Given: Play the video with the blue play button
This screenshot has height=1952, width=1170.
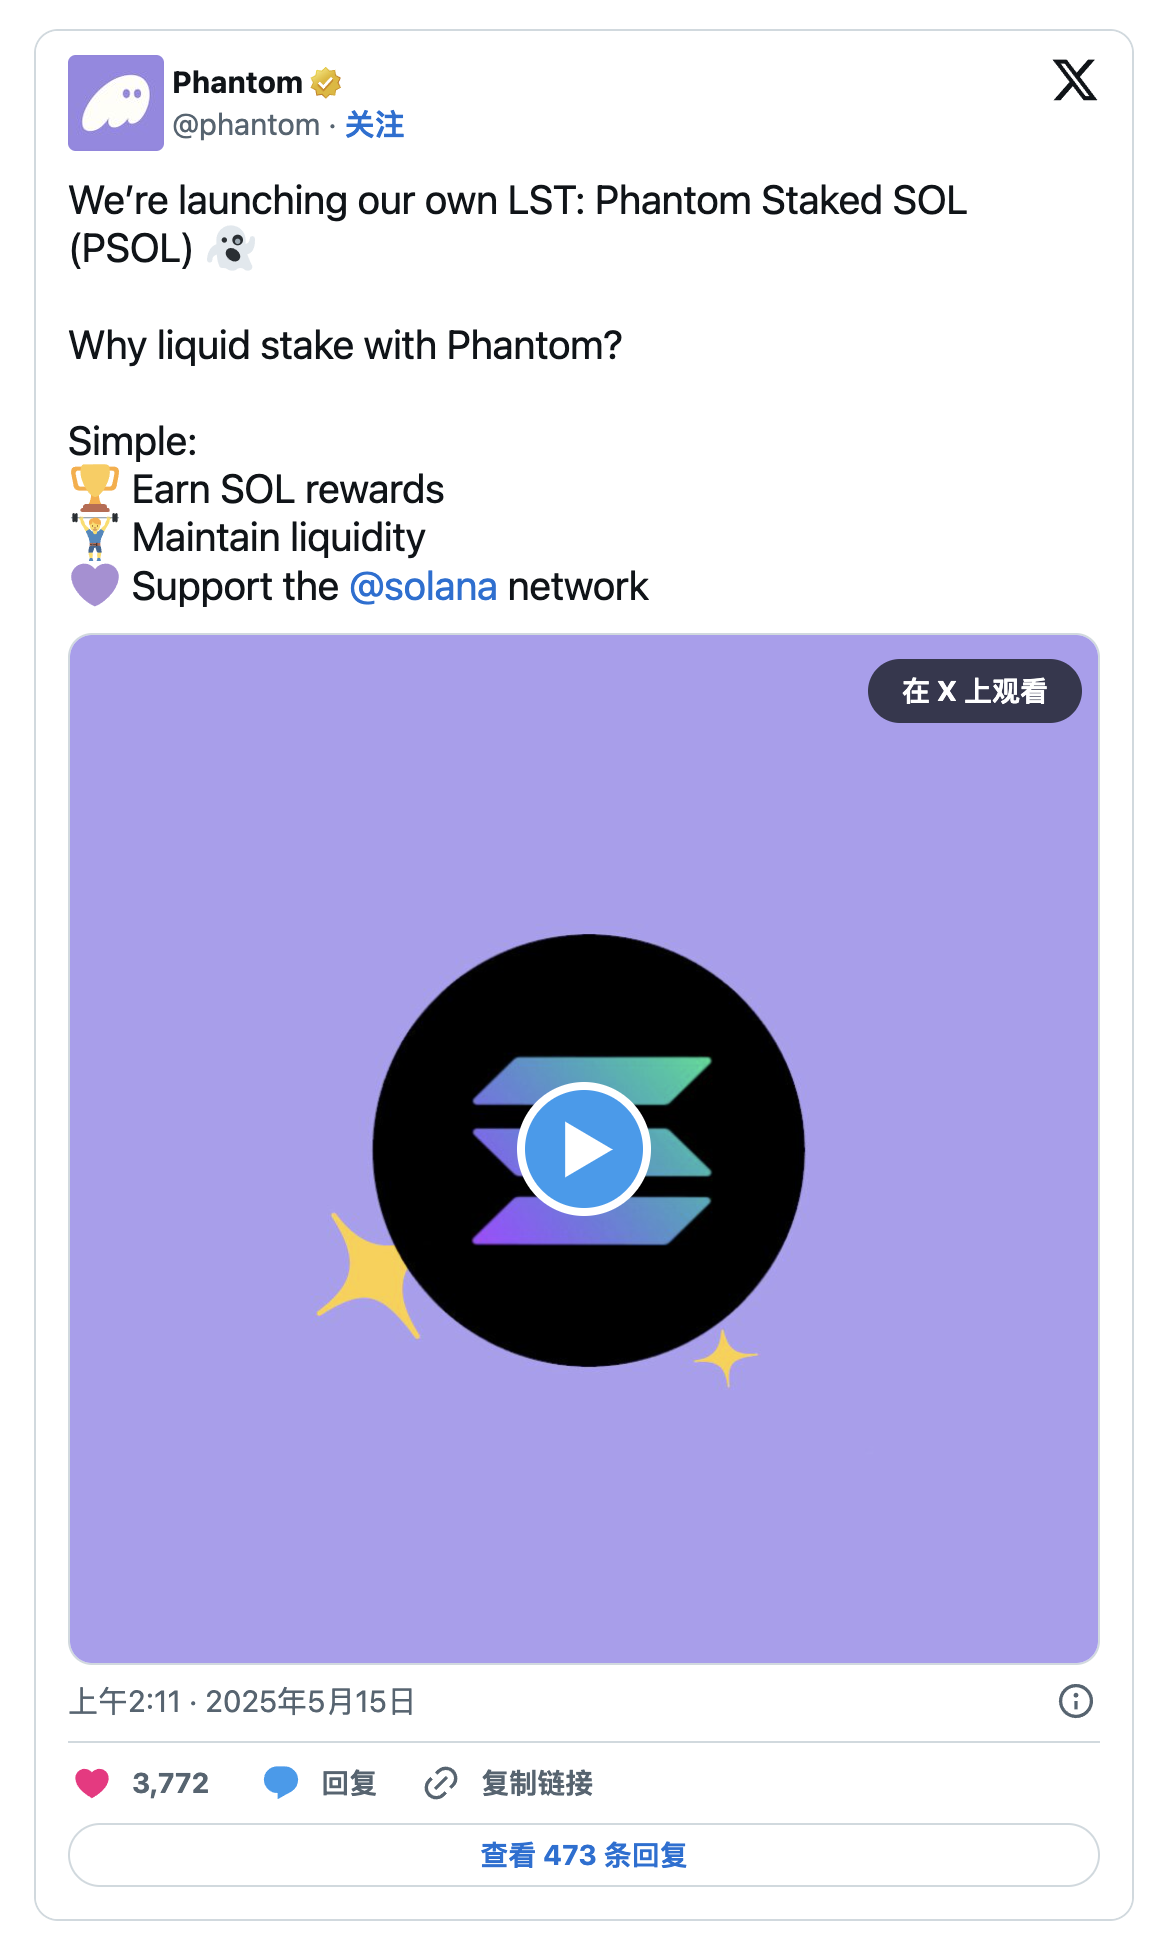Looking at the screenshot, I should click(x=584, y=1149).
